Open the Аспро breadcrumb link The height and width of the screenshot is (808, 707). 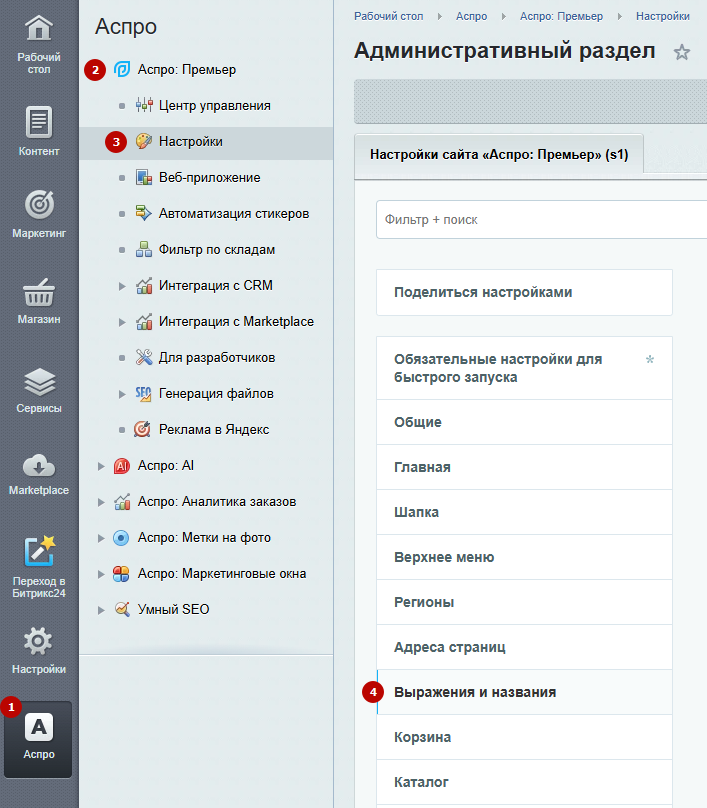click(x=472, y=16)
